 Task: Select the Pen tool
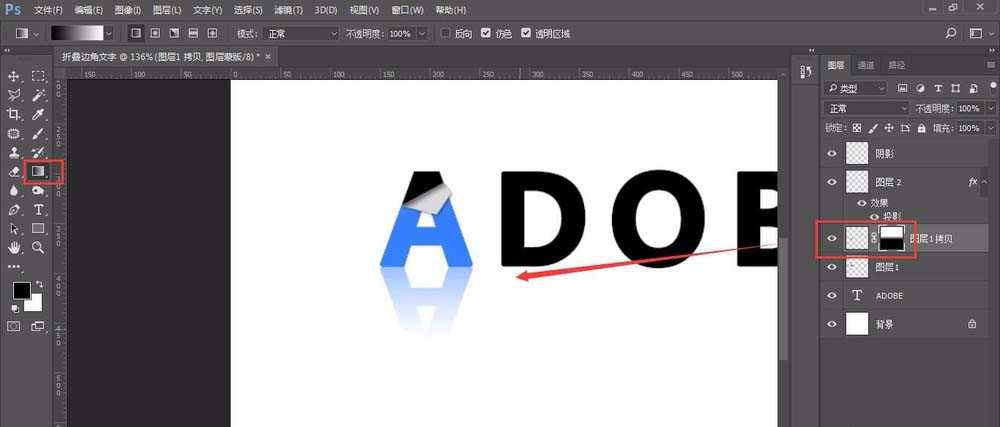point(14,209)
